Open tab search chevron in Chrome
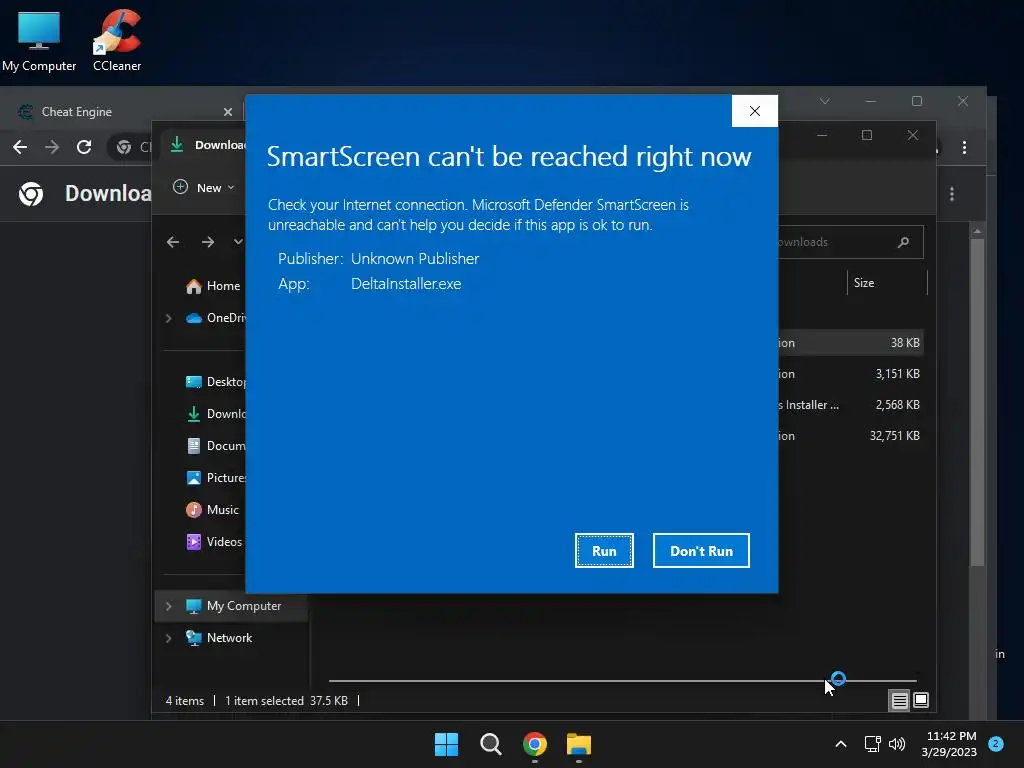The width and height of the screenshot is (1024, 768). click(825, 101)
